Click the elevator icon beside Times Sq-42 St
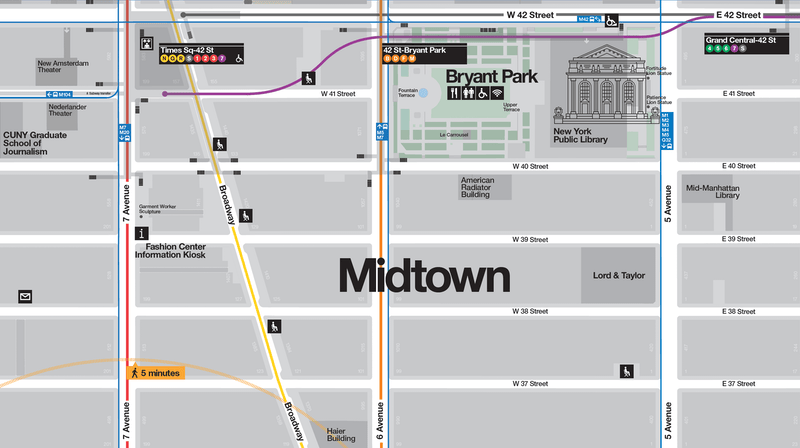 click(x=147, y=43)
